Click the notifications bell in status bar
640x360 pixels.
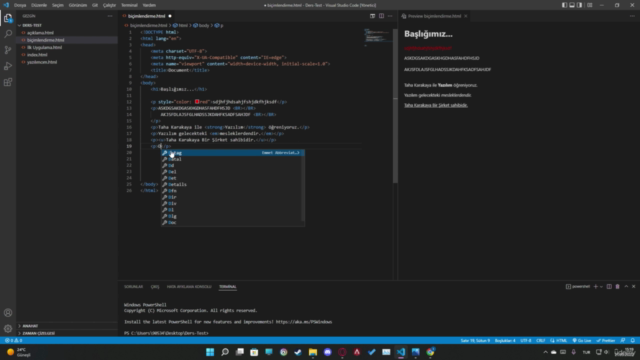(633, 340)
